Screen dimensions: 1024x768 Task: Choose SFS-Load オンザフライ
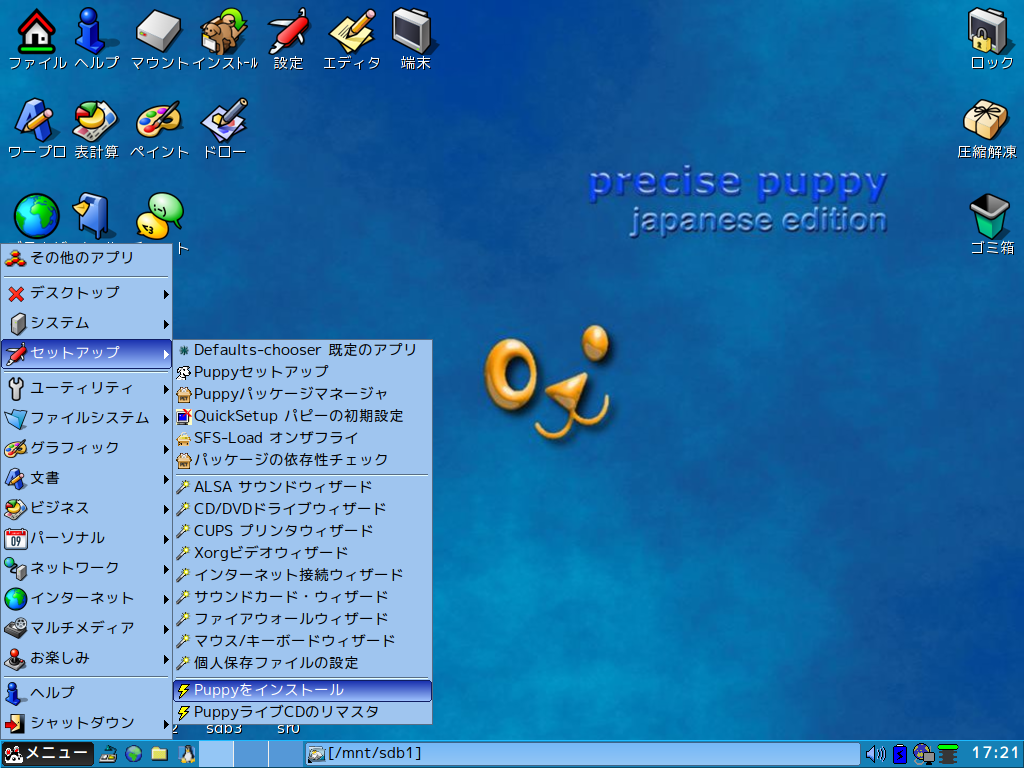pos(302,438)
